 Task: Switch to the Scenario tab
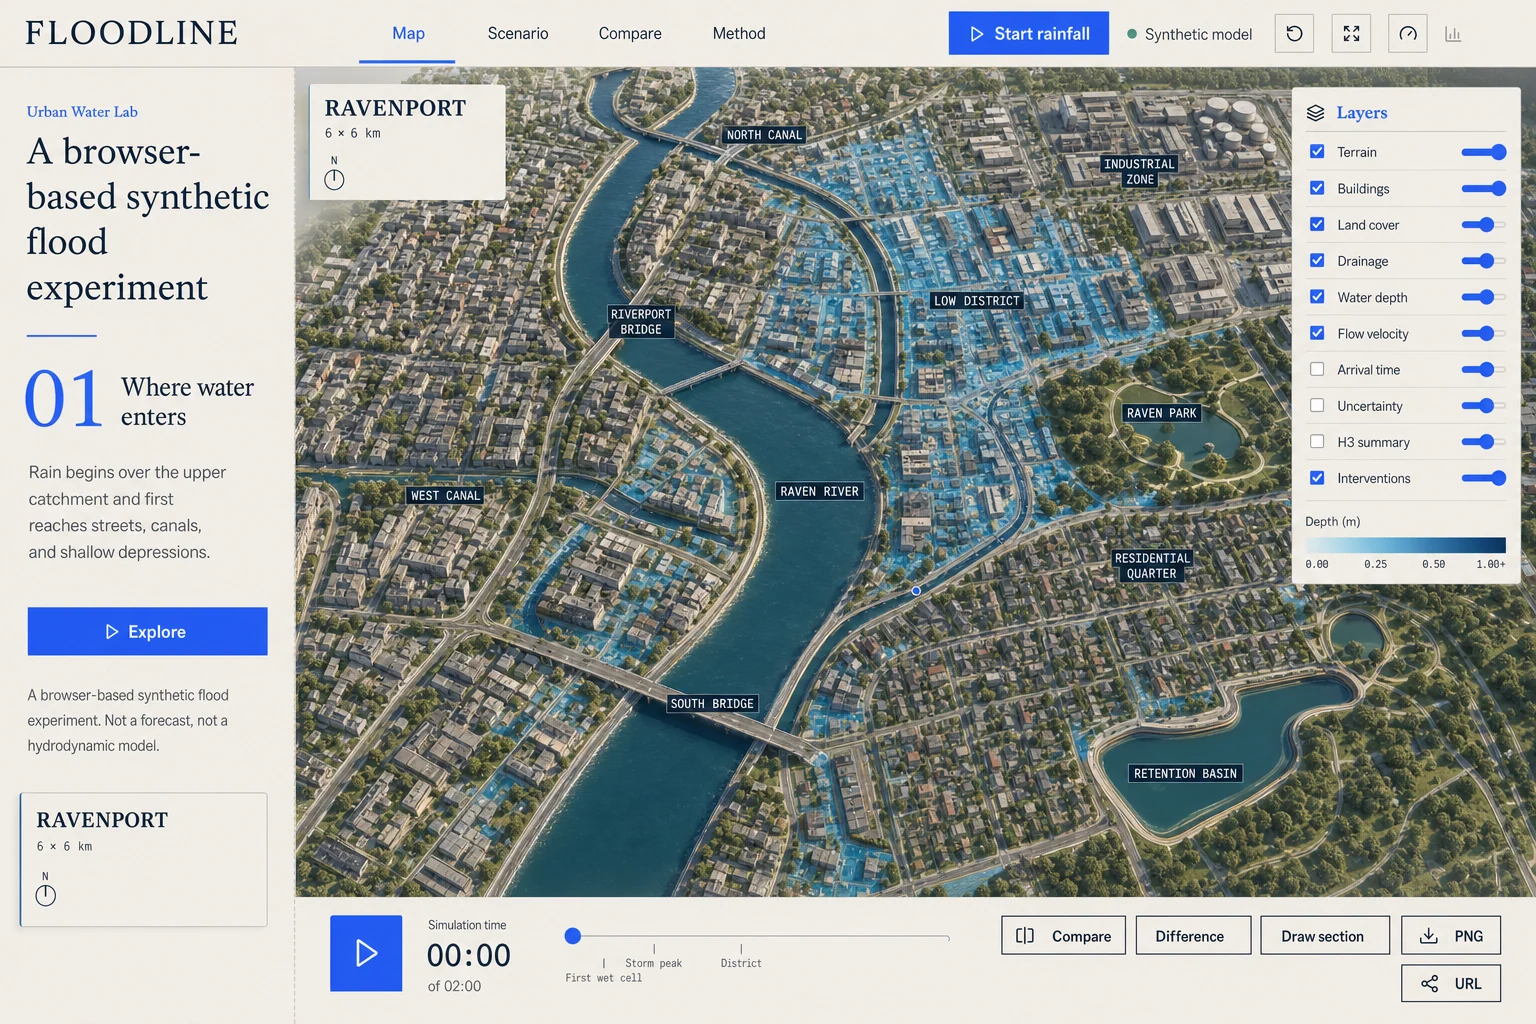click(518, 34)
